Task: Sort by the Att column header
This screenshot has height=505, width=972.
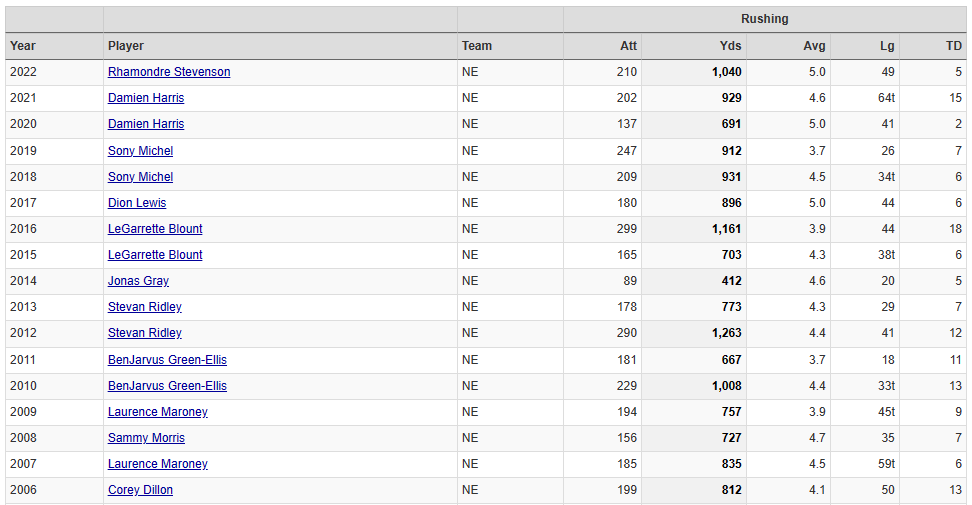Action: (x=628, y=46)
